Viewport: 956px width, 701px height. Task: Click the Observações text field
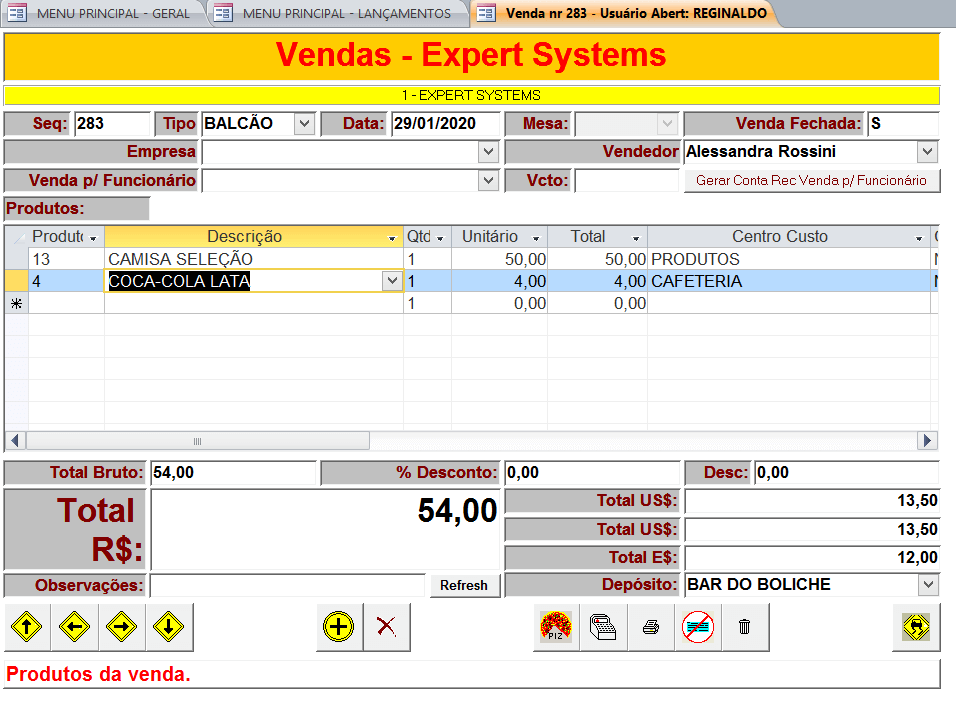tap(288, 585)
